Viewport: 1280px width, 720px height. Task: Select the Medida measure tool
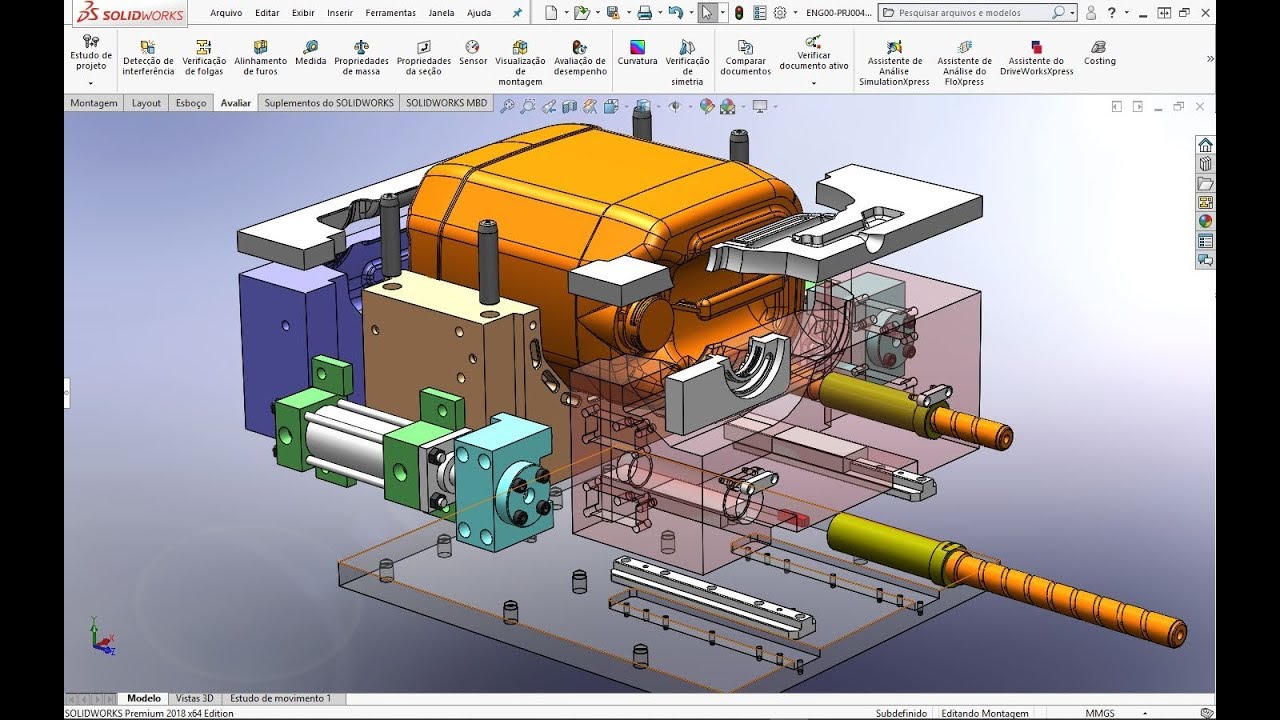(311, 54)
